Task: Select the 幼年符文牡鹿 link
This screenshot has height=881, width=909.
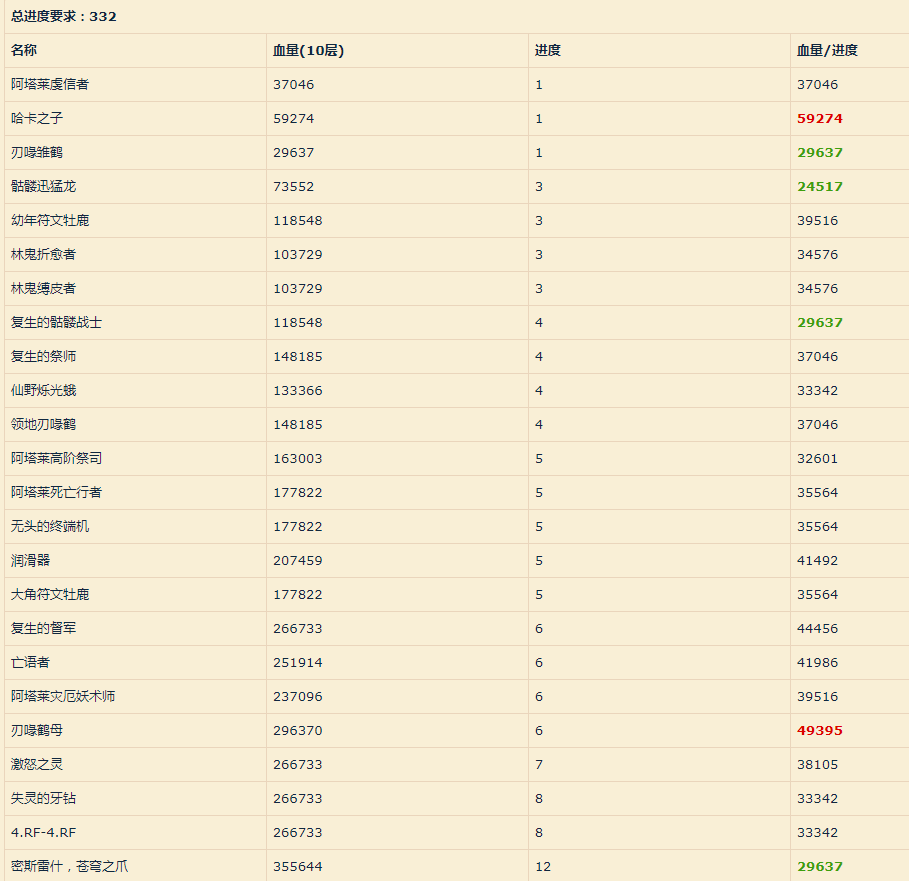Action: tap(50, 220)
